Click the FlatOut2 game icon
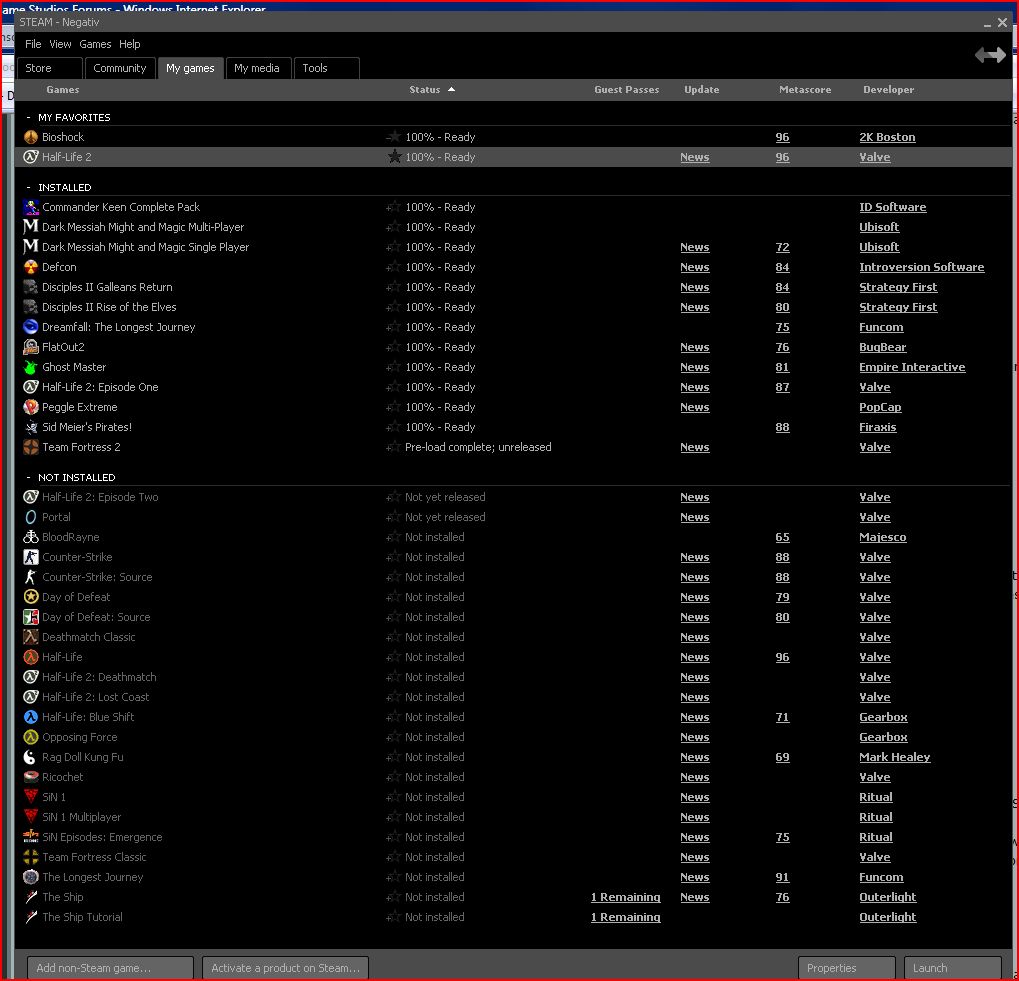The width and height of the screenshot is (1019, 981). coord(31,347)
